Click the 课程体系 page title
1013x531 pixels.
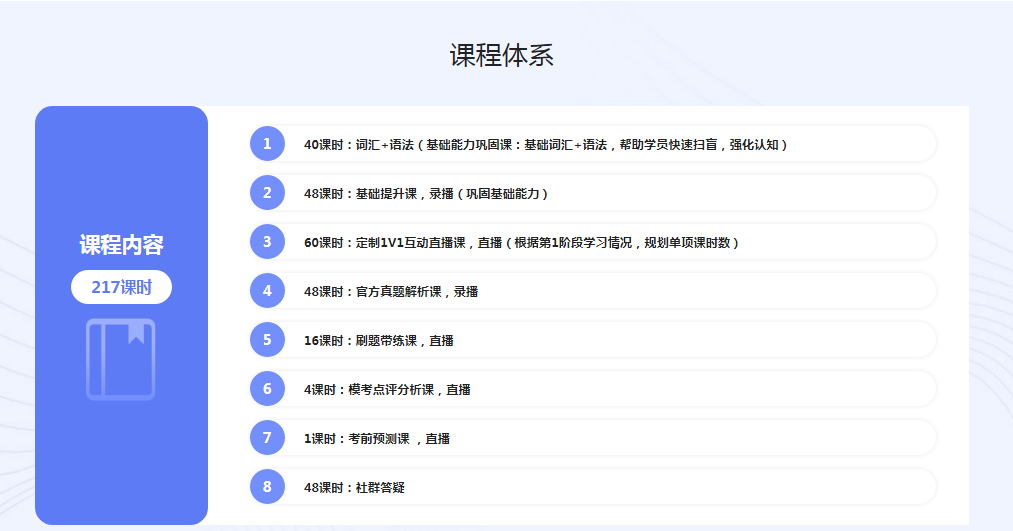pyautogui.click(x=501, y=55)
